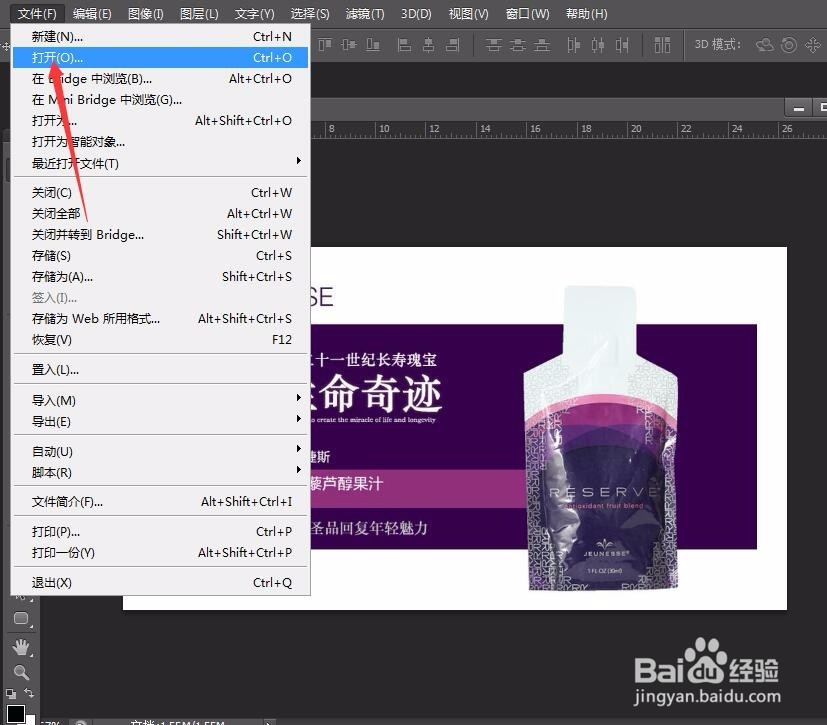
Task: Open the 3D(D) menu
Action: click(x=416, y=14)
